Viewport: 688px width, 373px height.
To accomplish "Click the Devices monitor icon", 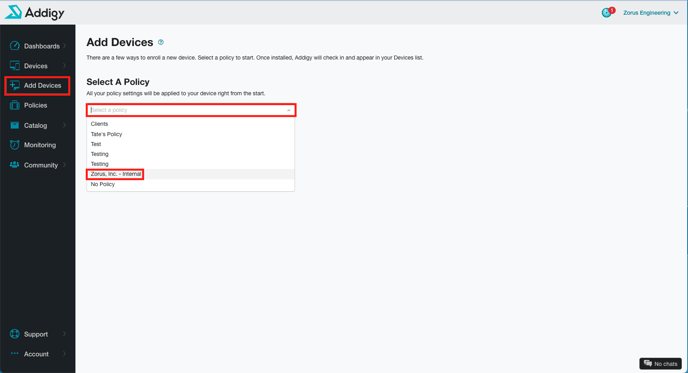I will coord(14,65).
